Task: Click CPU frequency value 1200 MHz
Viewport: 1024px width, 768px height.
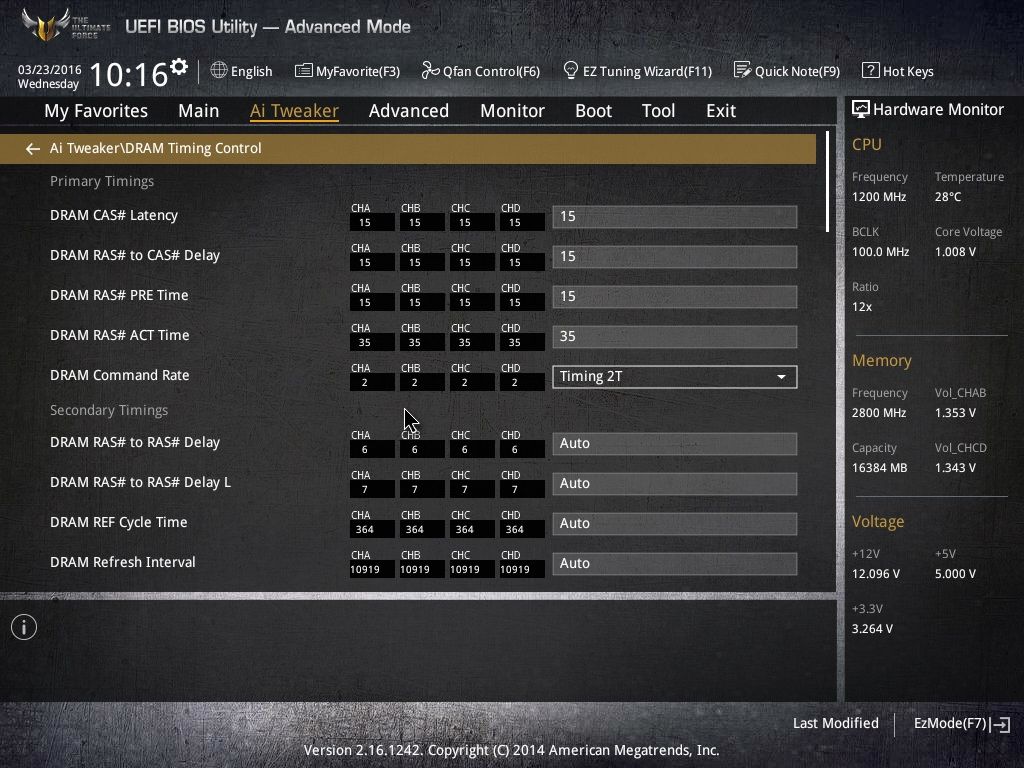Action: (879, 197)
